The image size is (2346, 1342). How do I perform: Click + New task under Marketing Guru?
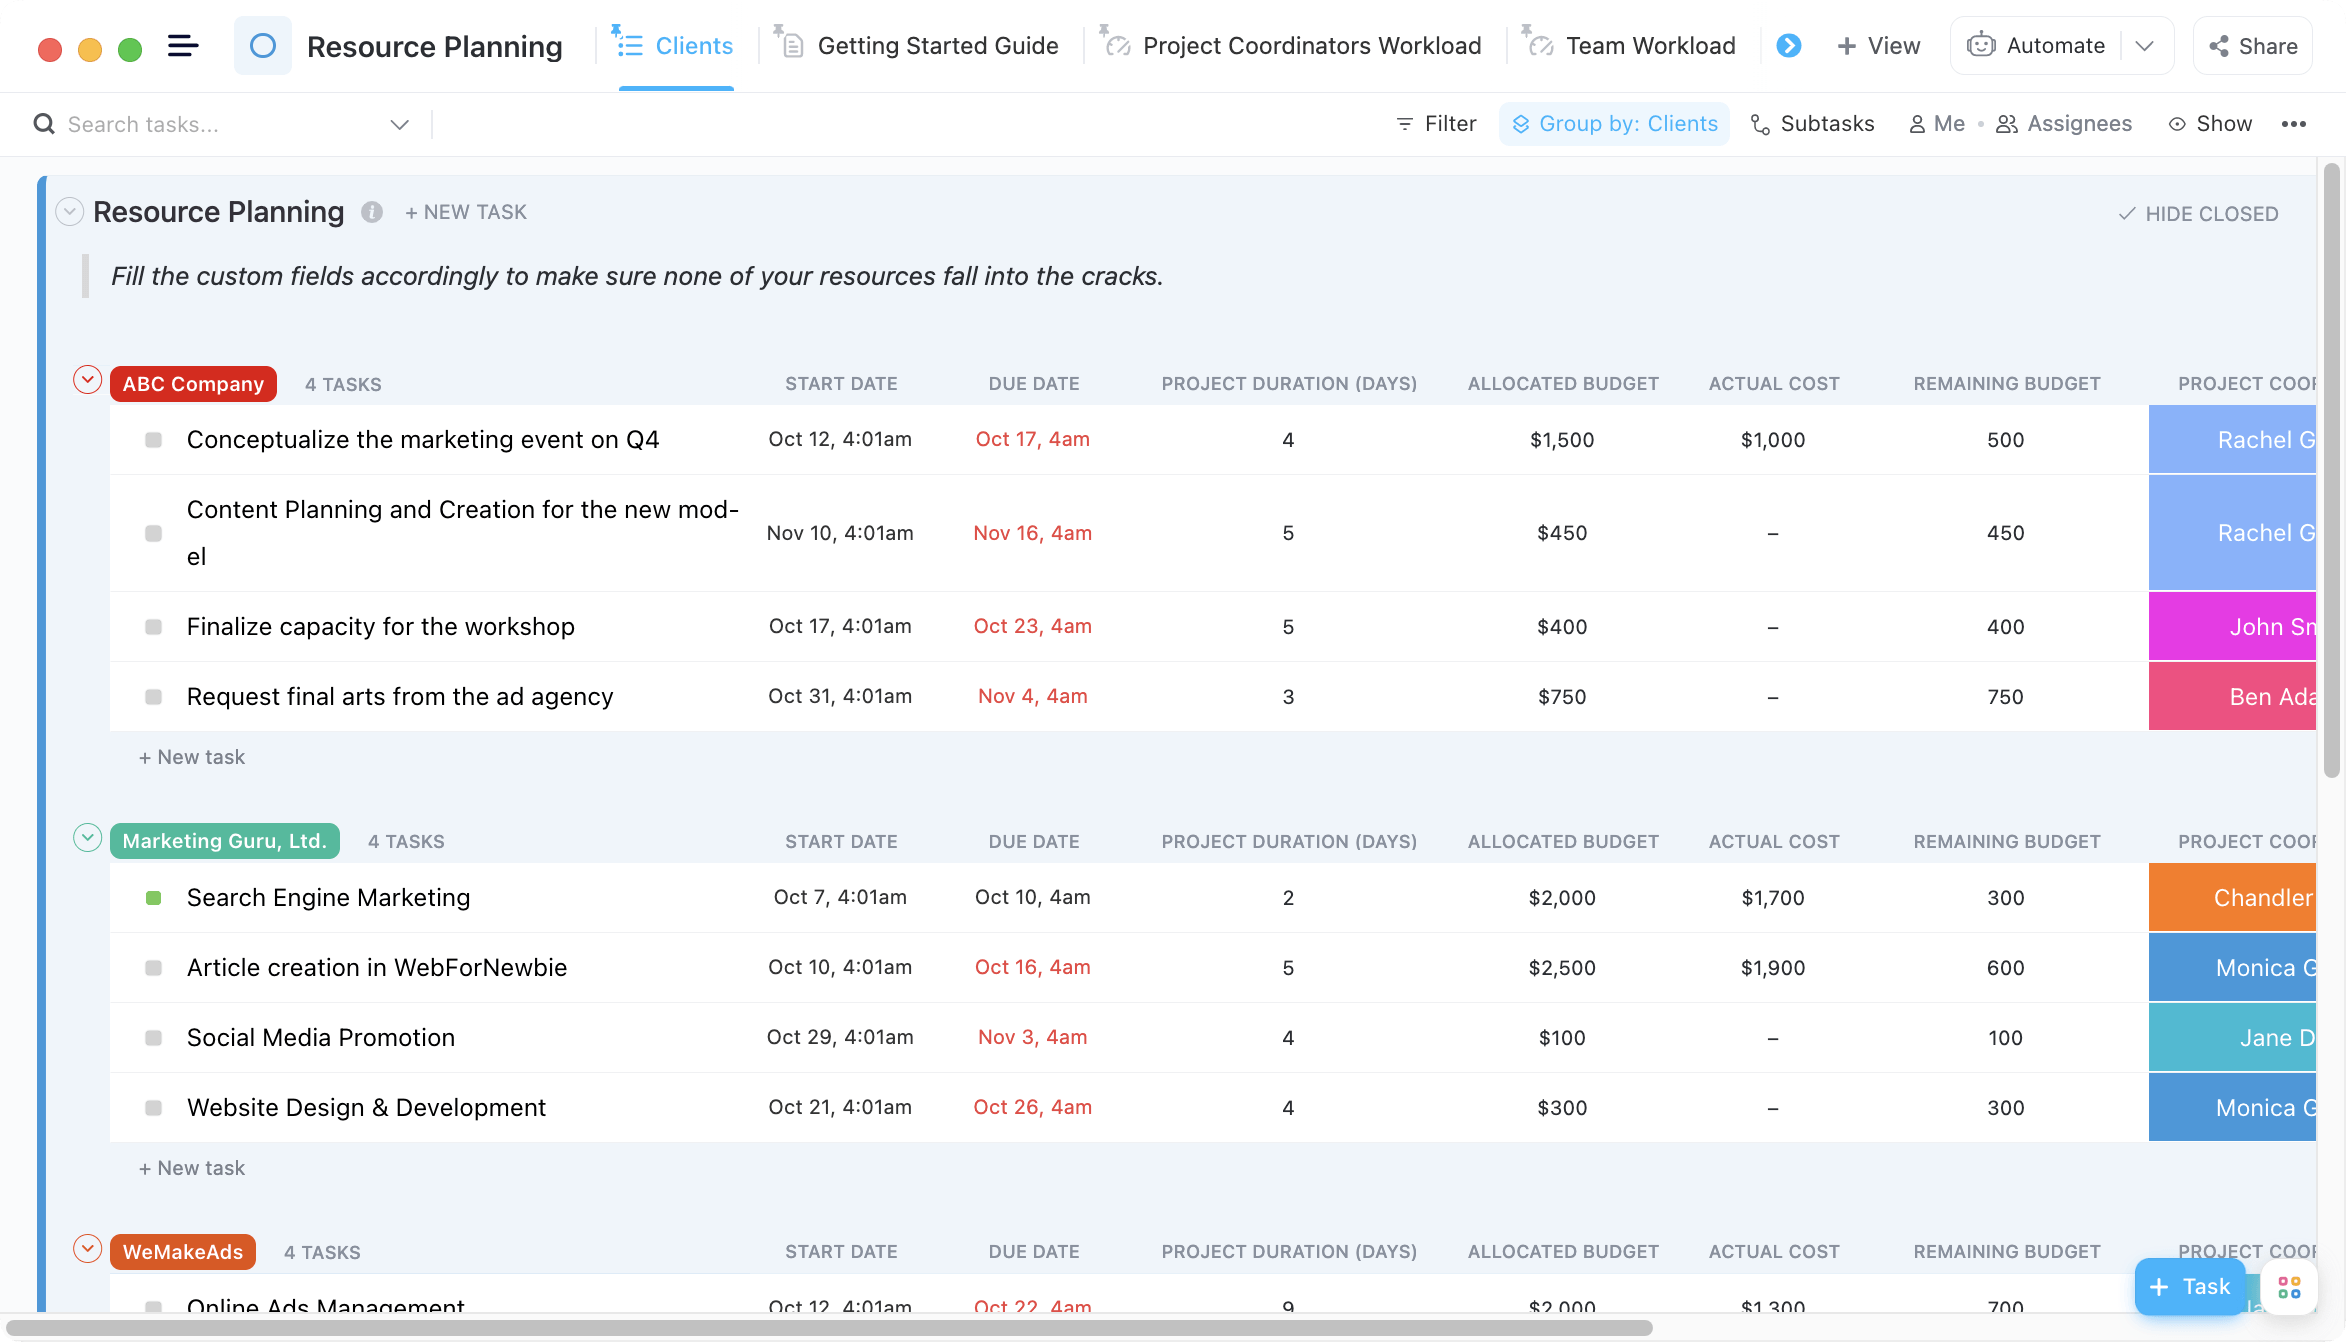[192, 1166]
